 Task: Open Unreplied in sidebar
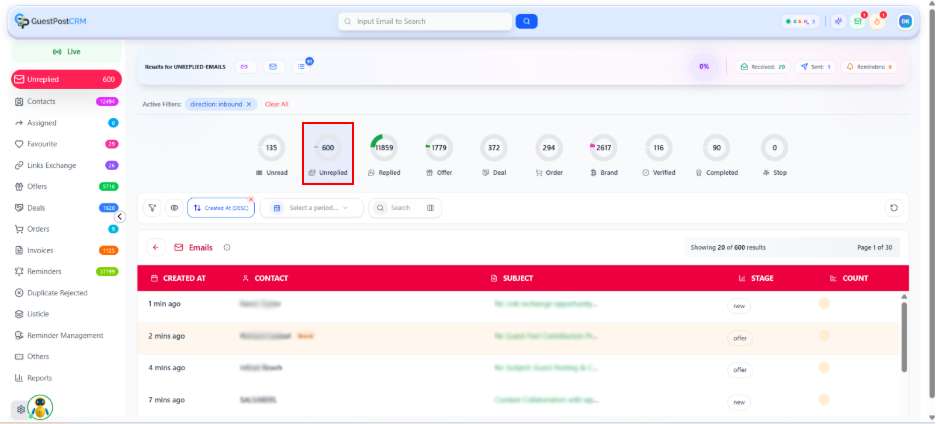coord(66,79)
